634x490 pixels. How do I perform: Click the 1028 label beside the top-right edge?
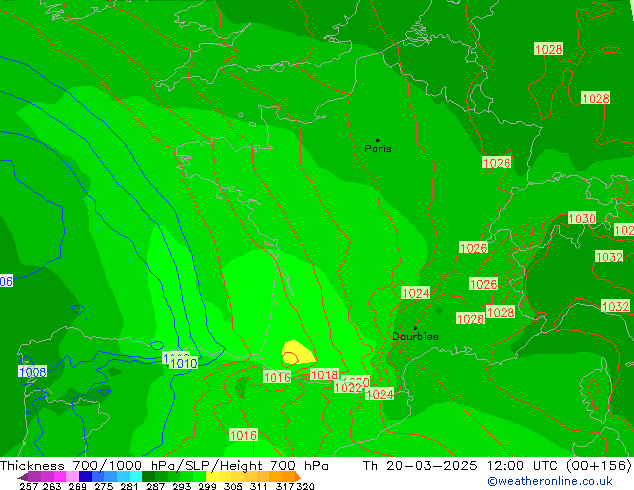595,98
